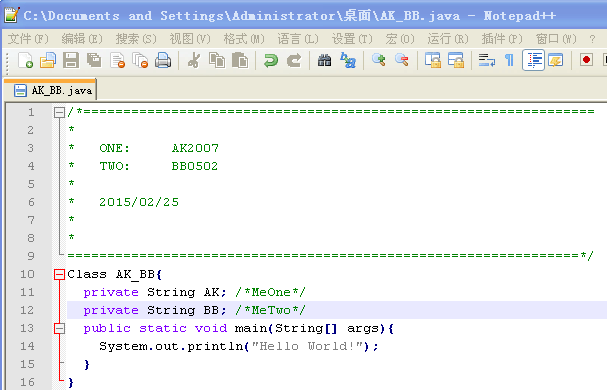Select the AK_BB.java document tab
The width and height of the screenshot is (607, 390).
(x=50, y=90)
